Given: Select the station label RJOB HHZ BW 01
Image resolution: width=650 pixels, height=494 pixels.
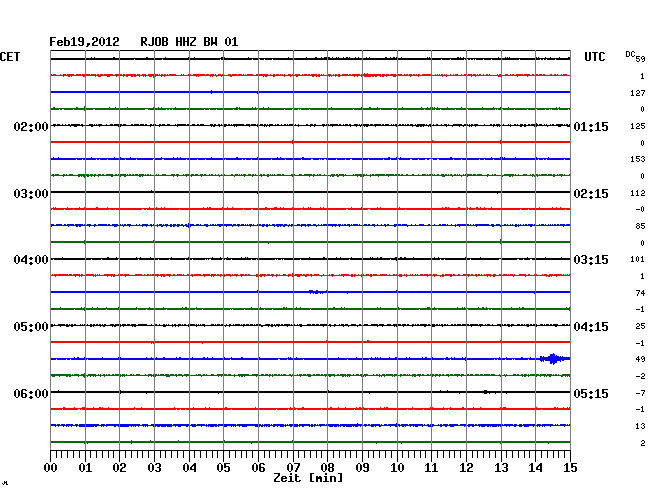Looking at the screenshot, I should (x=189, y=42).
